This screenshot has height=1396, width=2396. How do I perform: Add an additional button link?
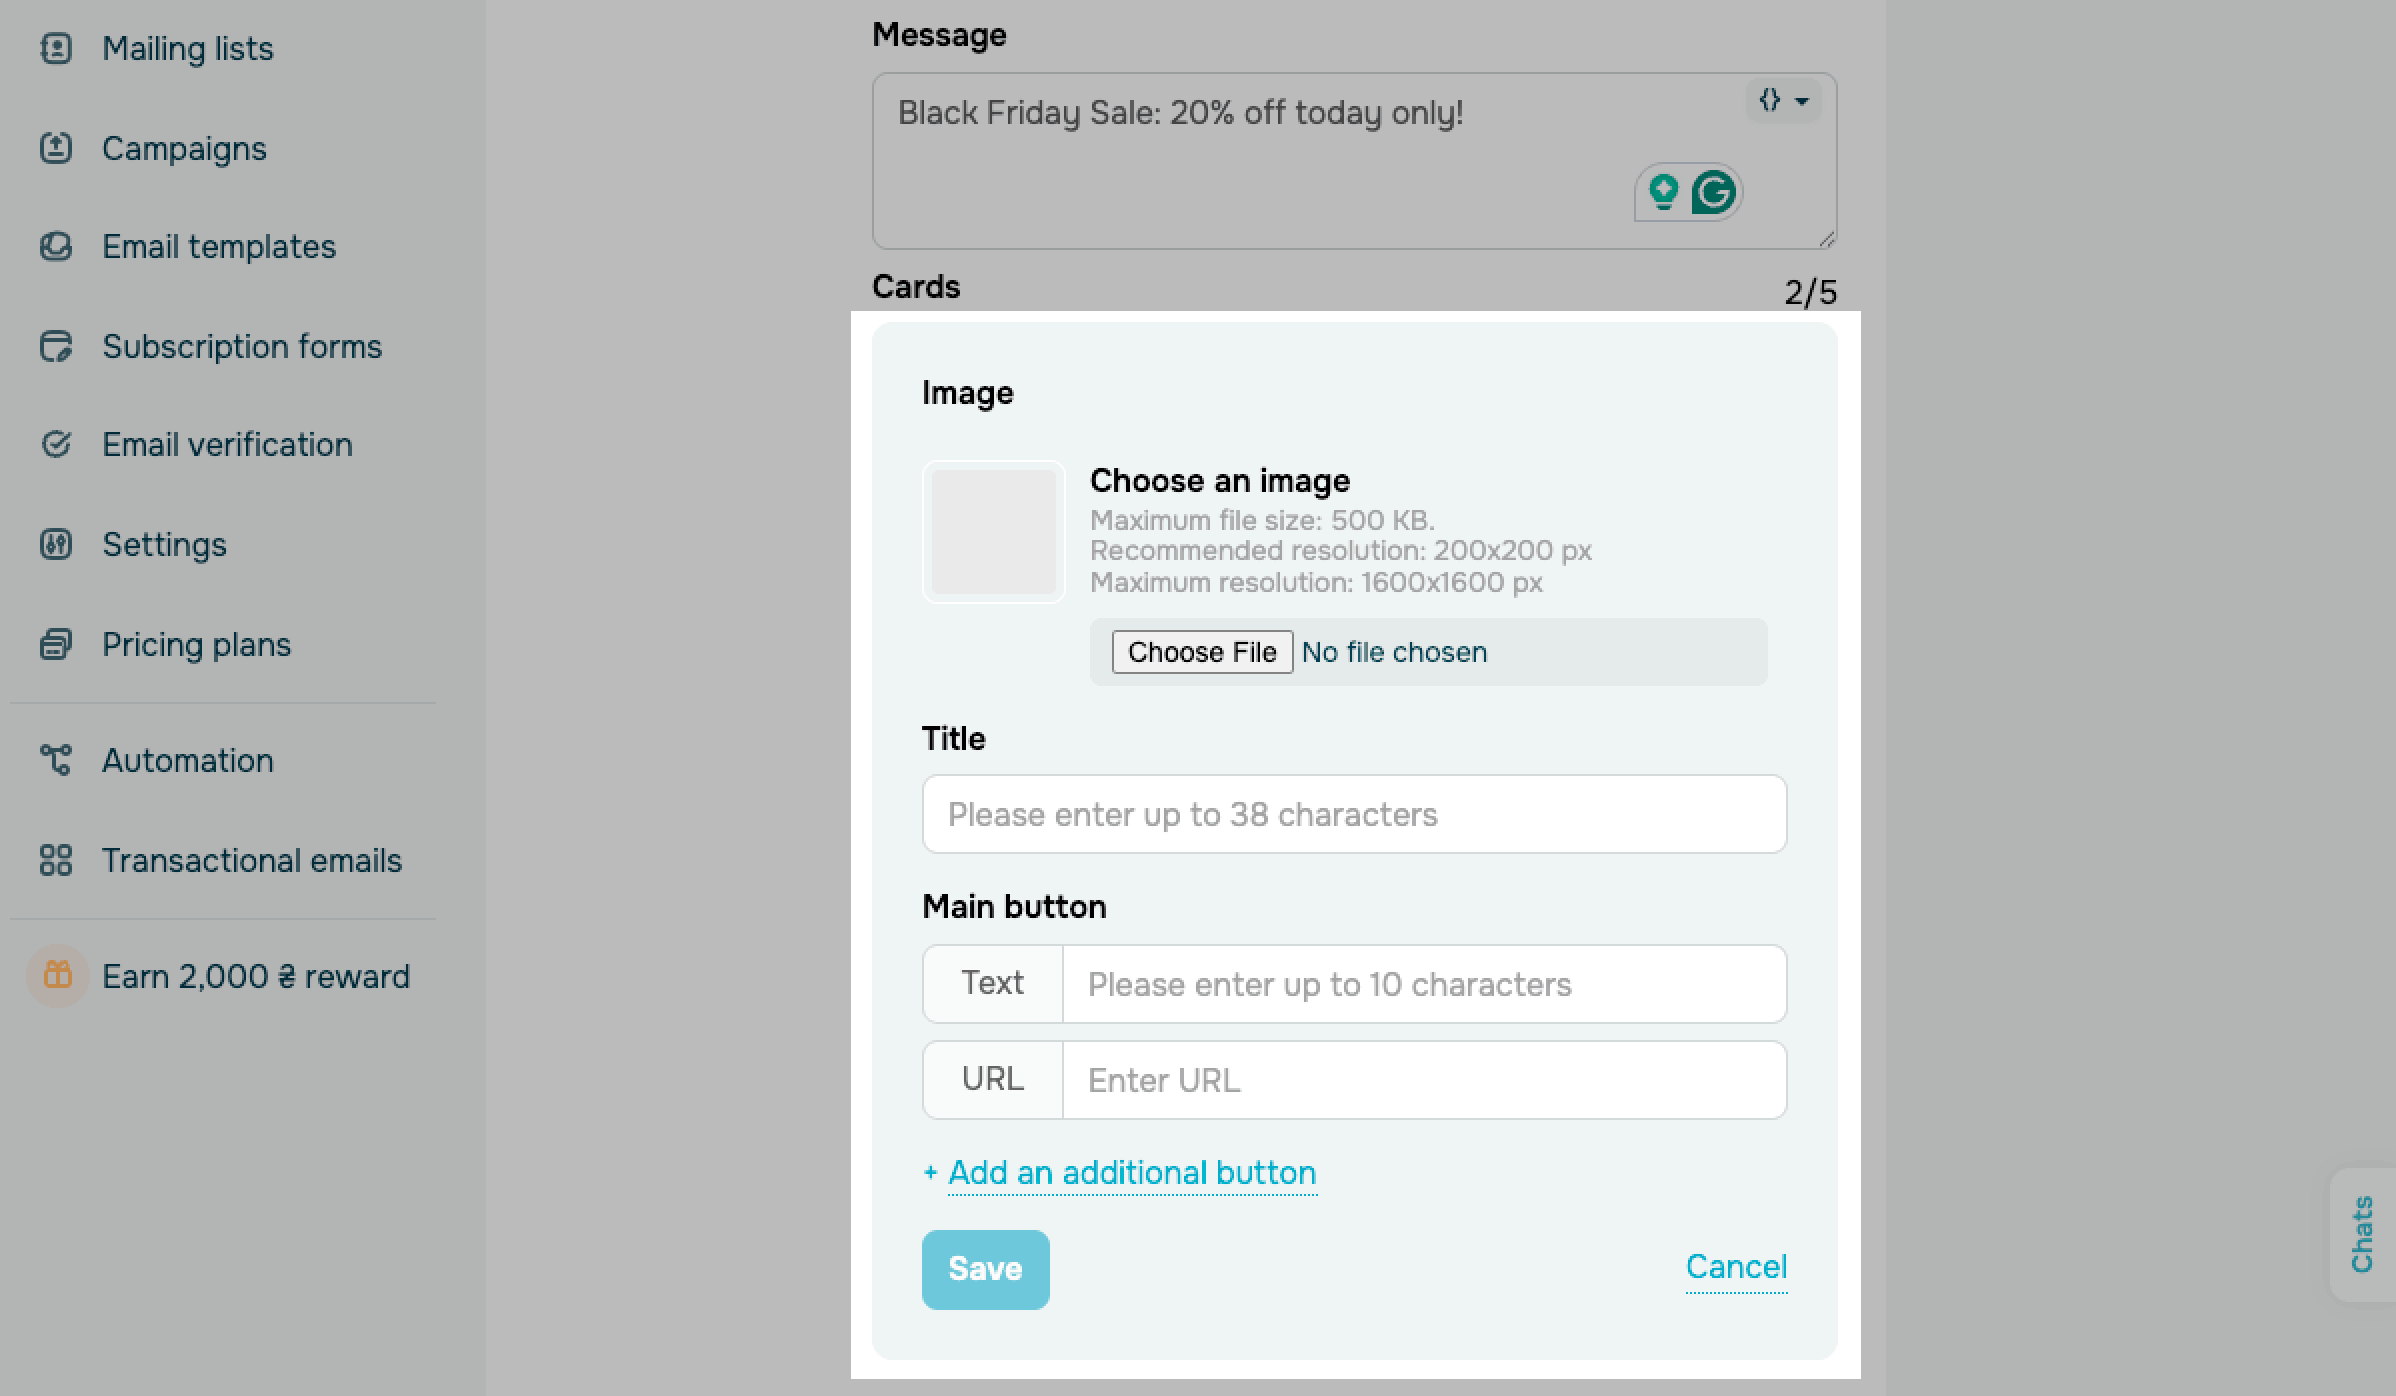tap(1131, 1173)
